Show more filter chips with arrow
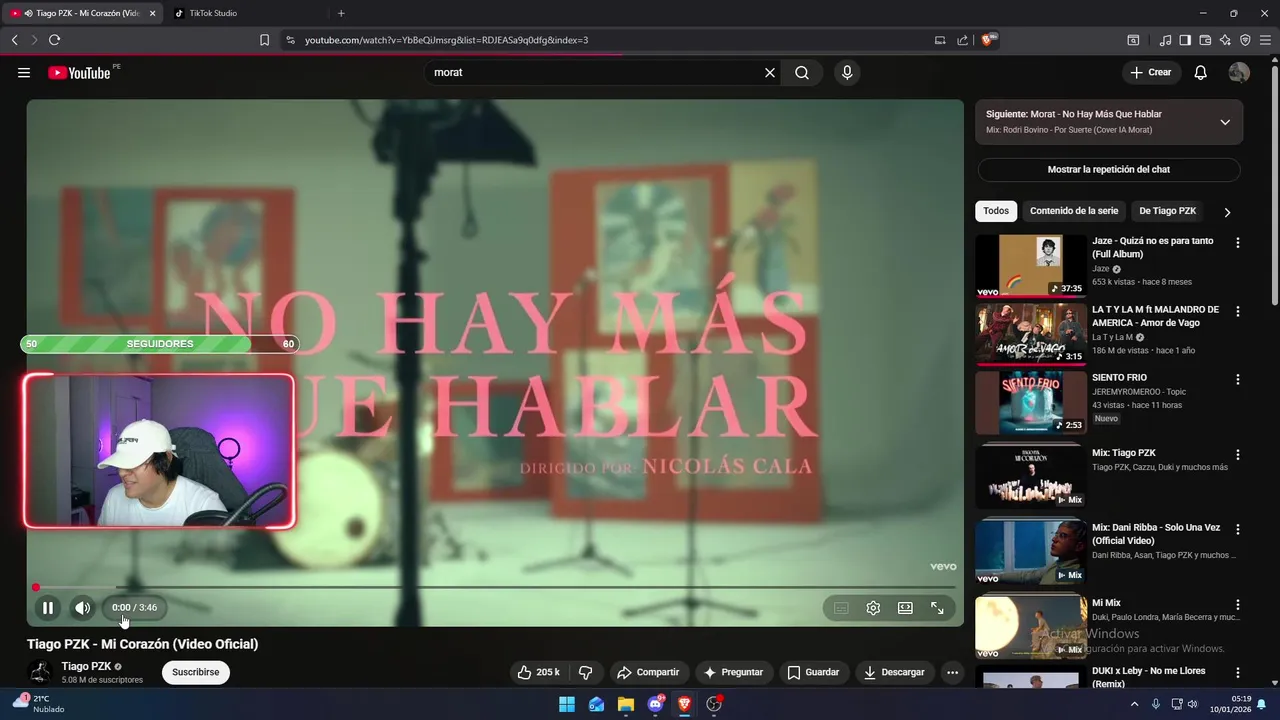The width and height of the screenshot is (1280, 720). 1227,212
